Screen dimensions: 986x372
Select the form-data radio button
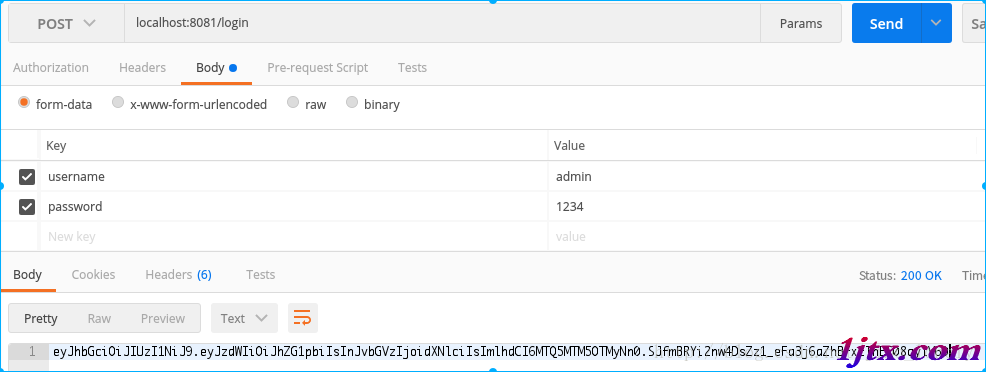coord(24,102)
